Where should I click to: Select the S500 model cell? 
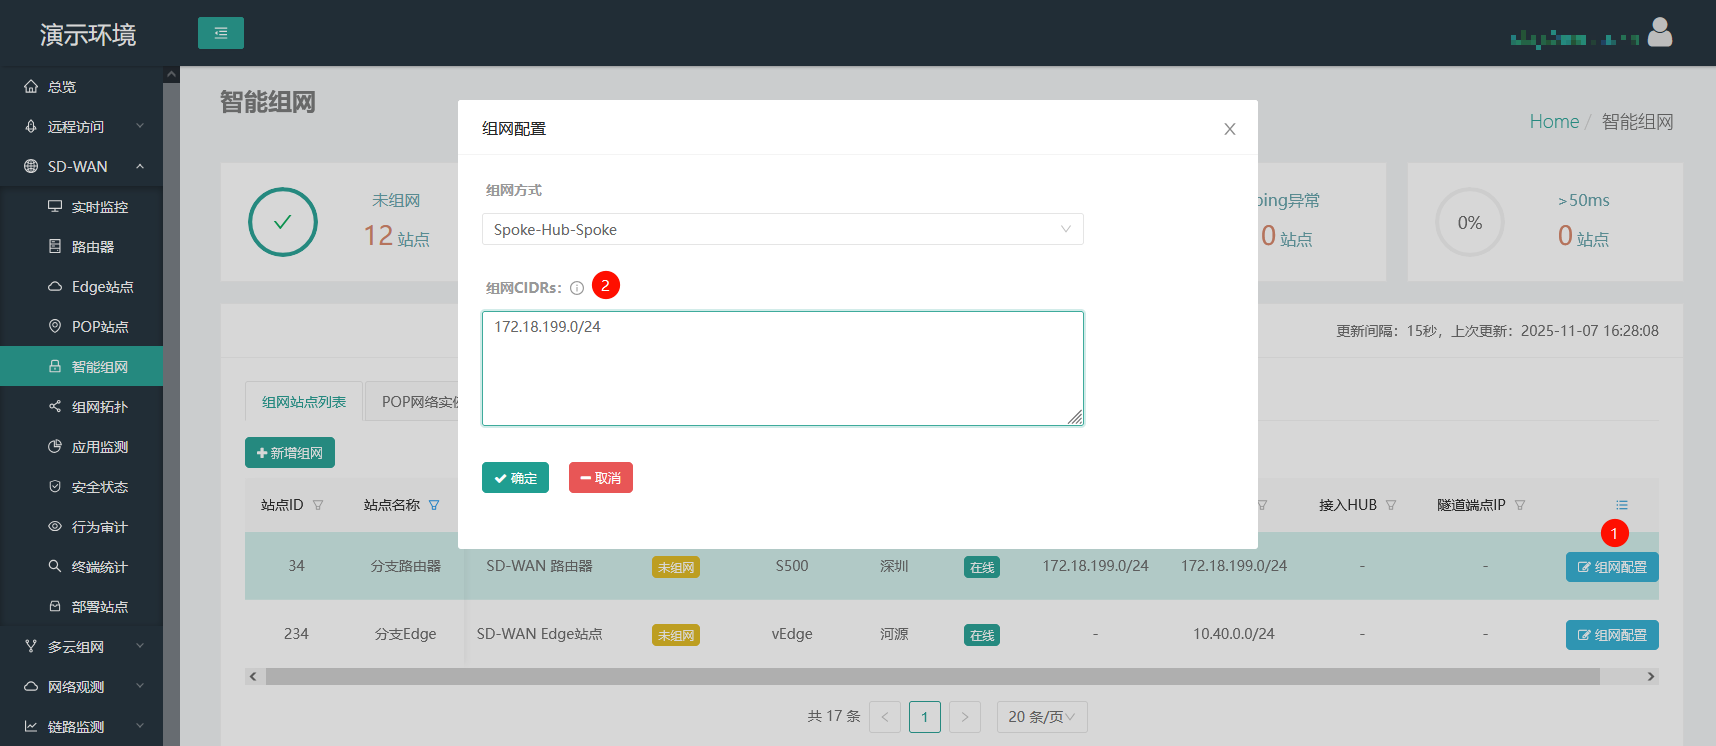coord(792,566)
